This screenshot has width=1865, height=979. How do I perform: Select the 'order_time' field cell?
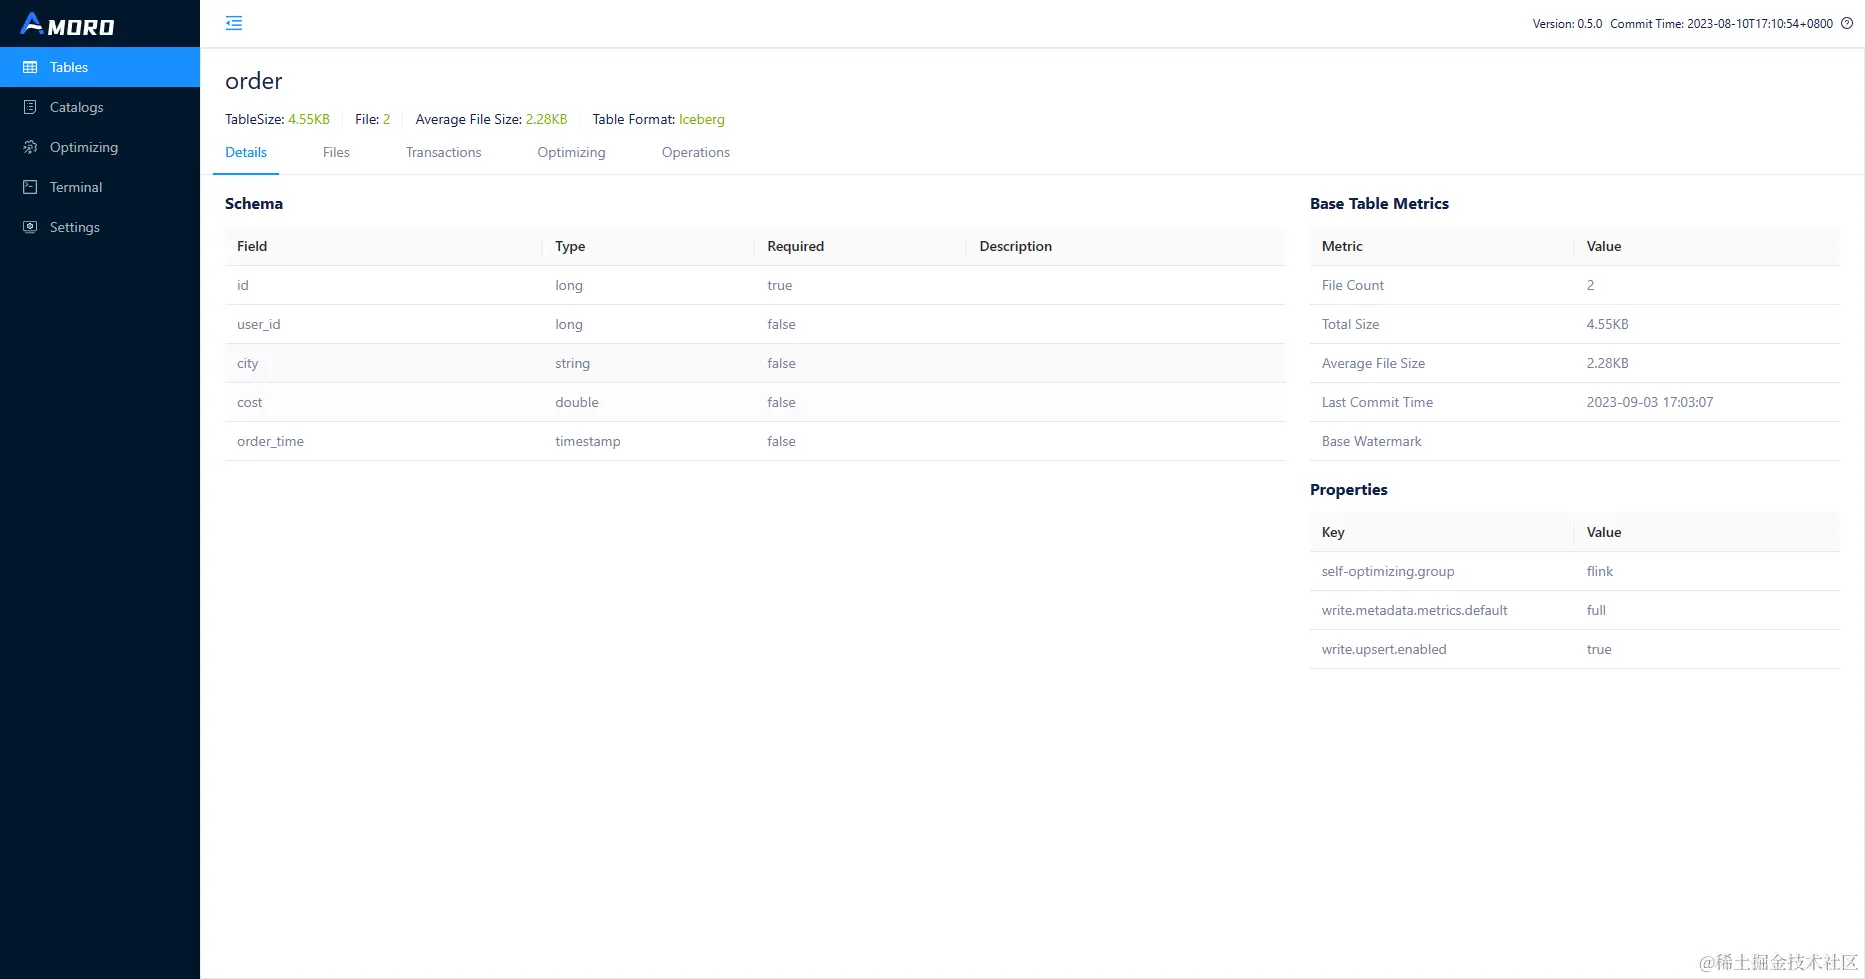point(384,441)
